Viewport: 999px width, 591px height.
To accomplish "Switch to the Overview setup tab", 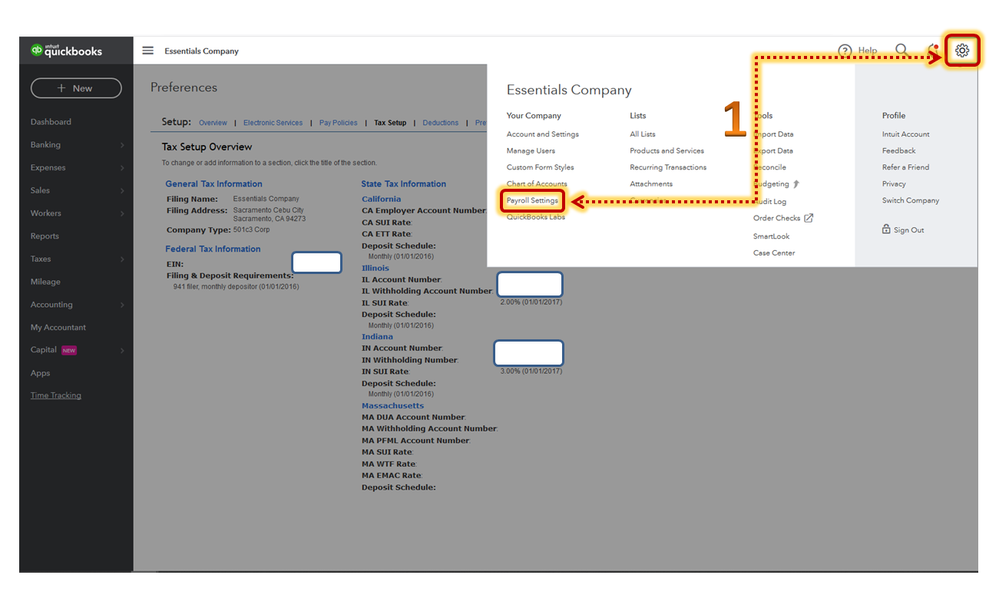I will click(213, 123).
